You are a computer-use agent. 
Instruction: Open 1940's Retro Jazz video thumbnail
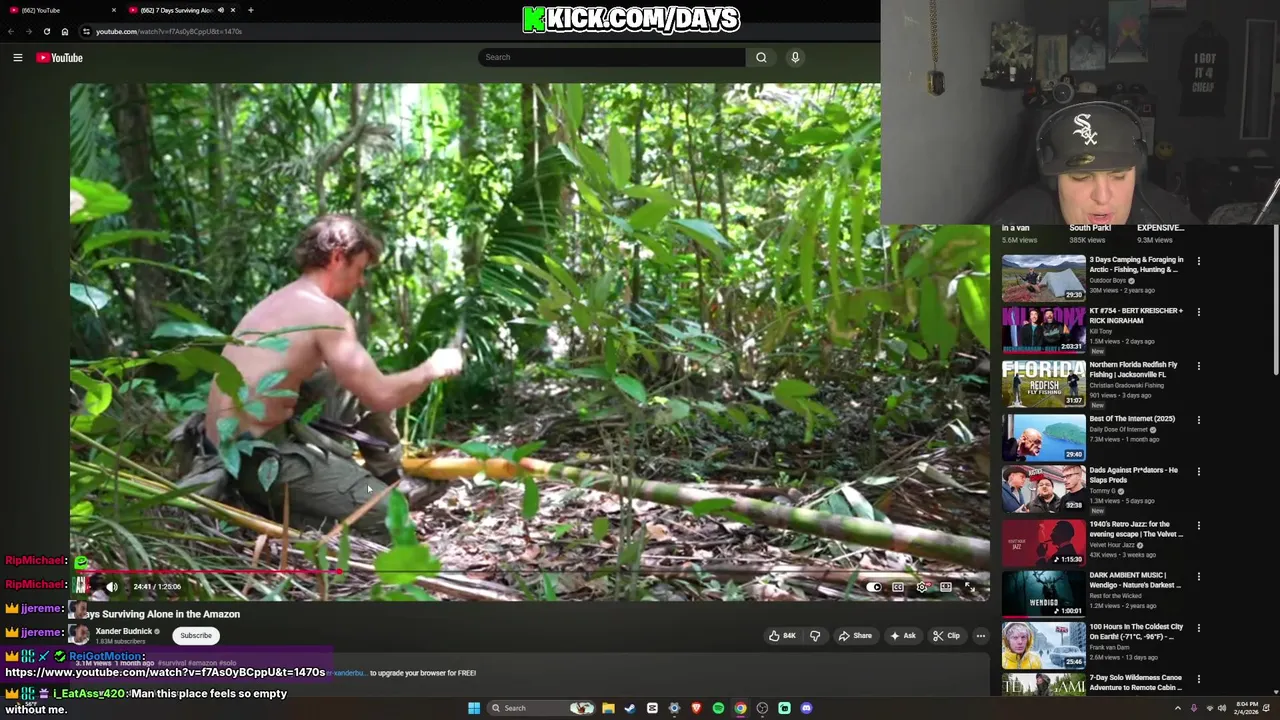coord(1043,541)
